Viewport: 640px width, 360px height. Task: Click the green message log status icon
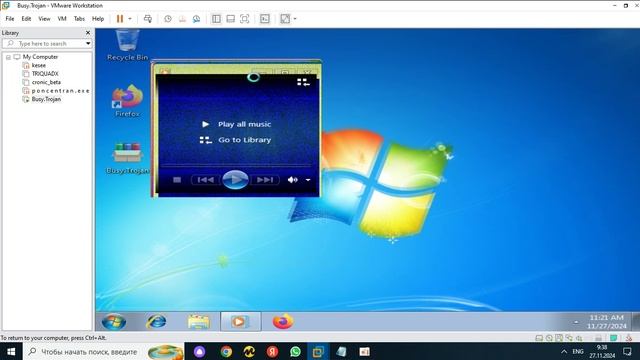(x=613, y=338)
